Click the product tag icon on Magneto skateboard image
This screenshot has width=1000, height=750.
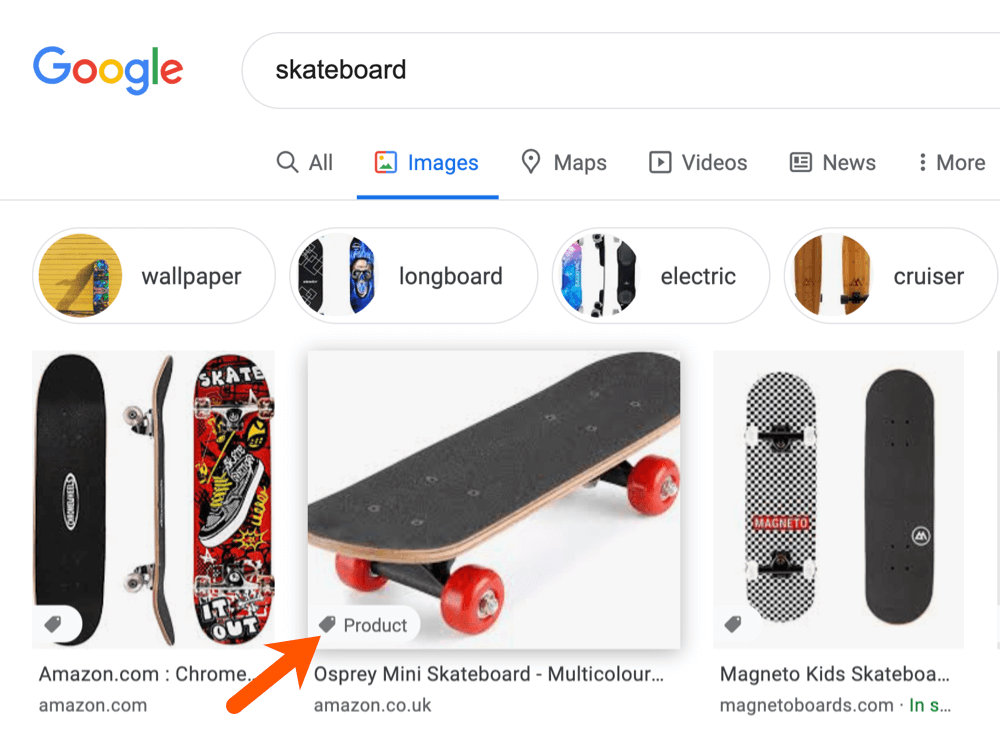733,624
